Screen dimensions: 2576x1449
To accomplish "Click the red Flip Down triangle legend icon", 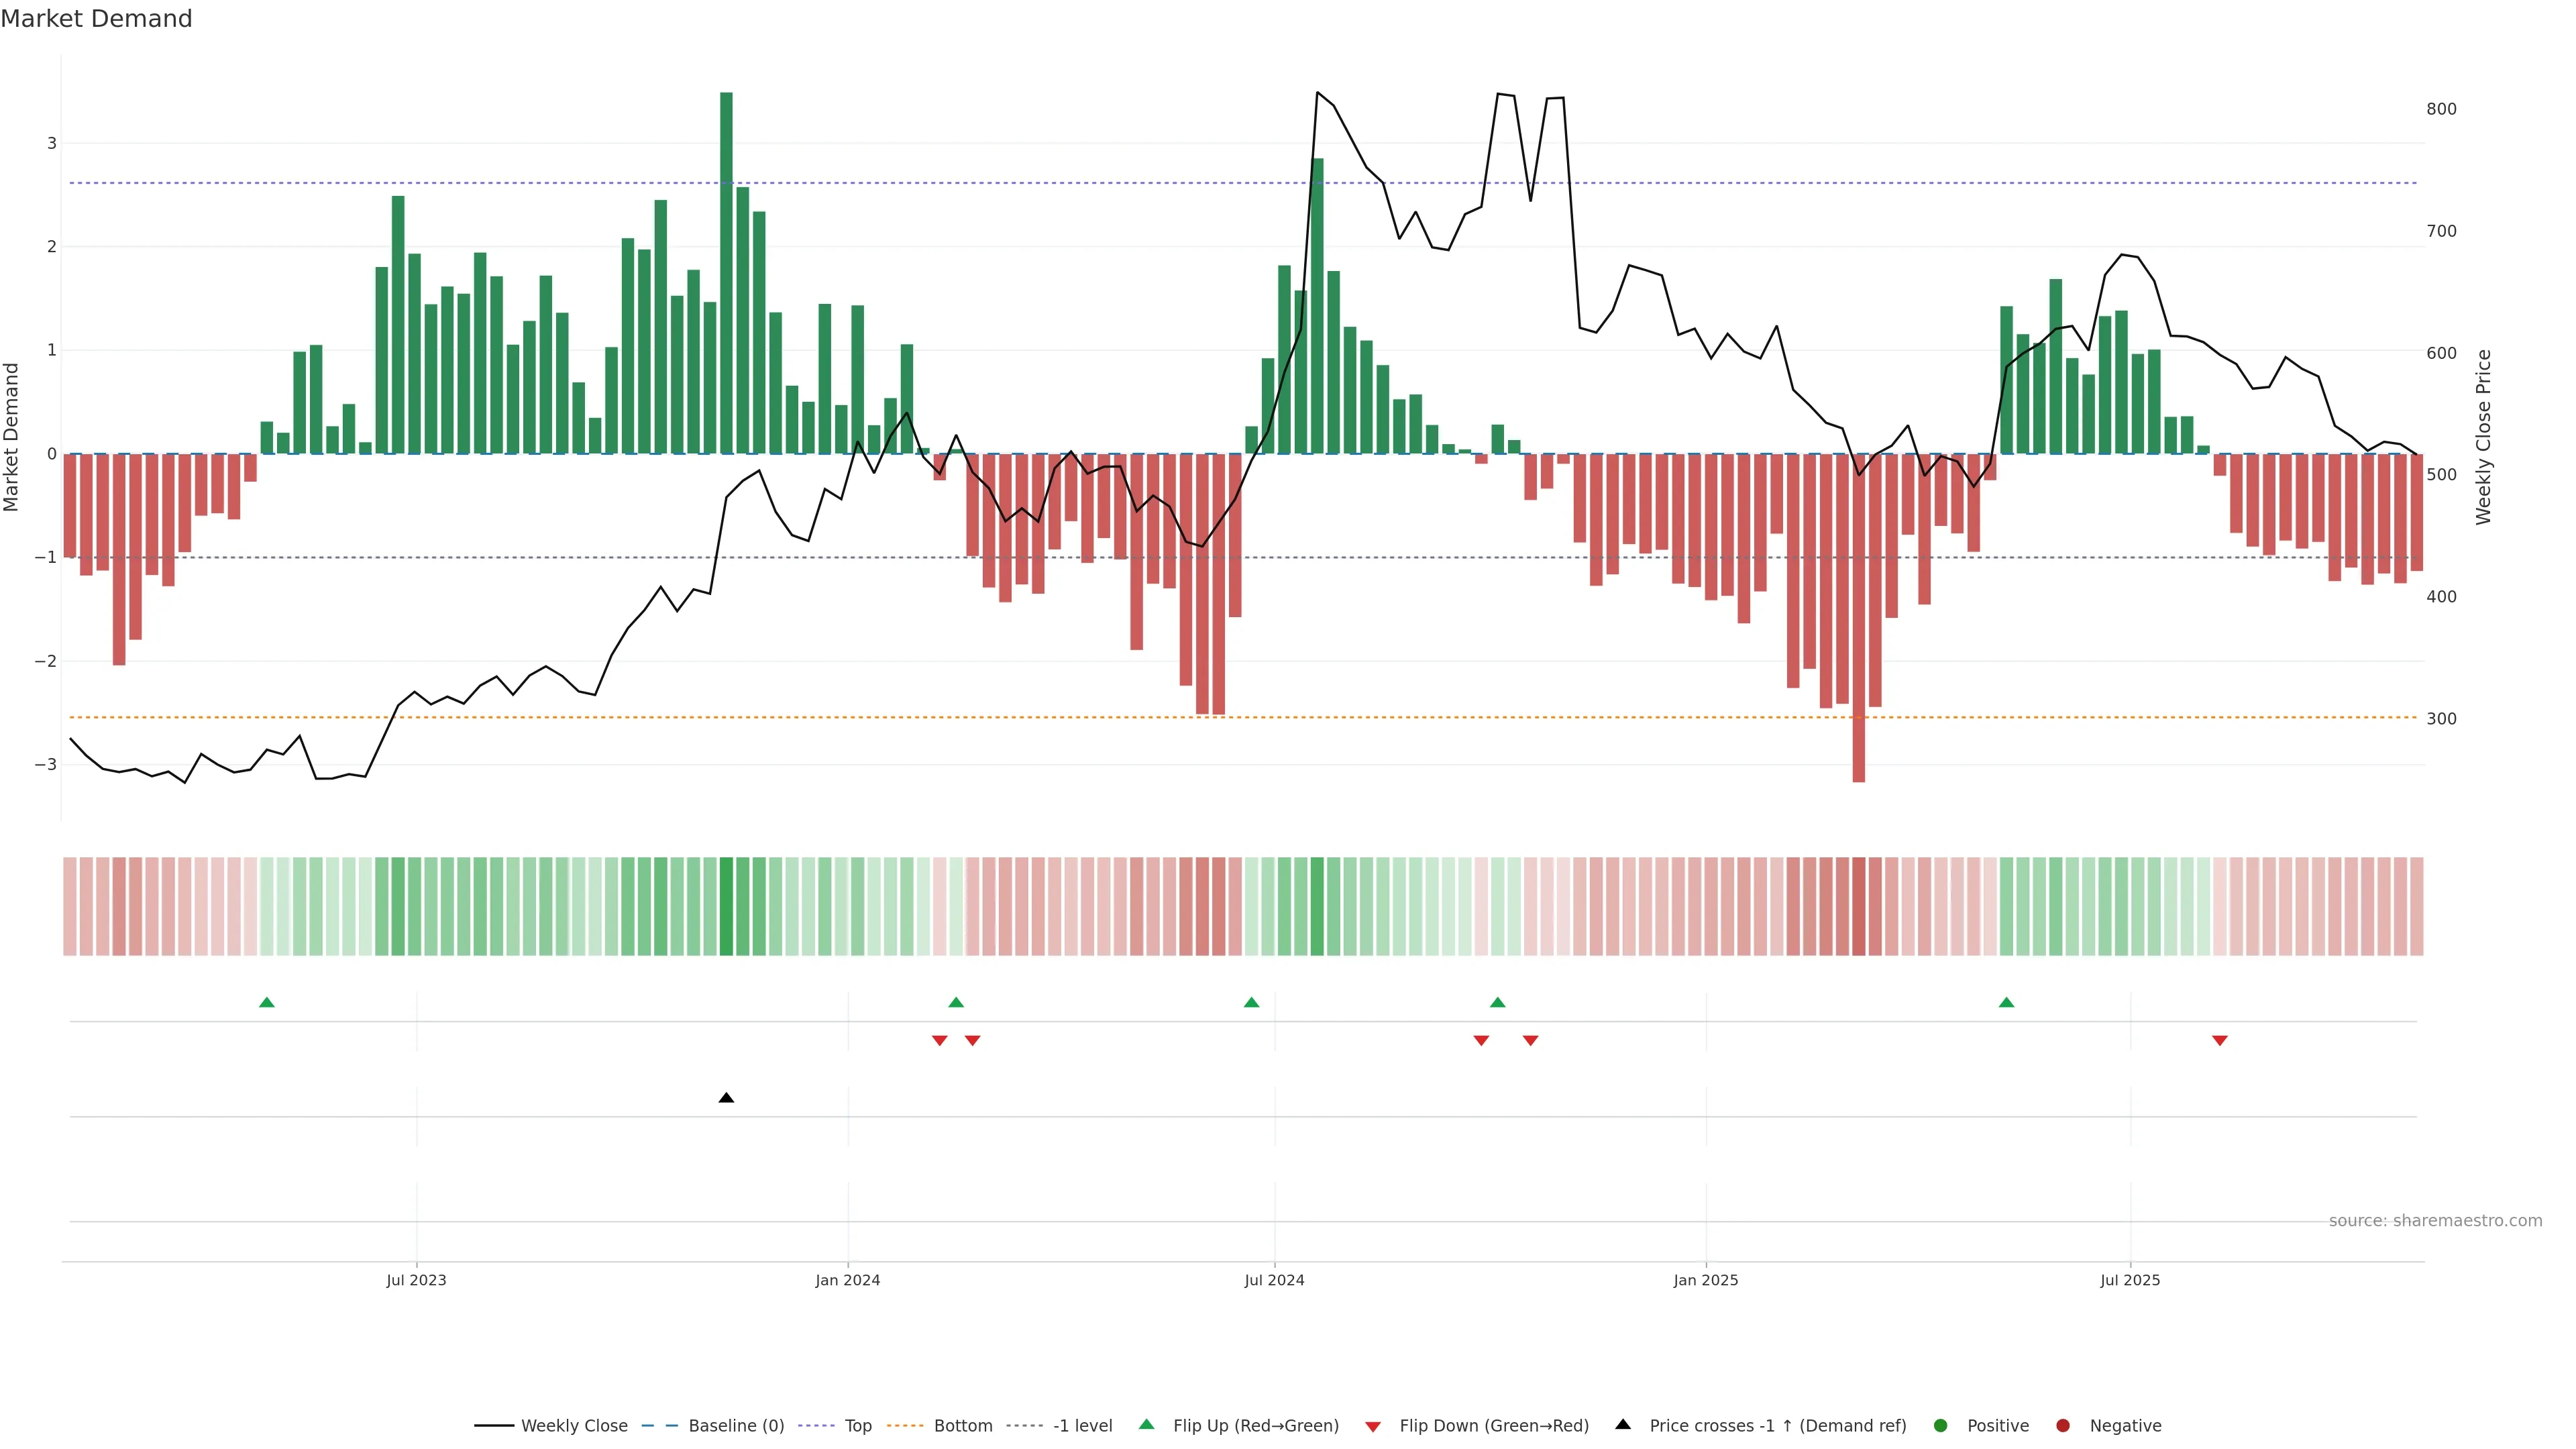I will click(1373, 1426).
